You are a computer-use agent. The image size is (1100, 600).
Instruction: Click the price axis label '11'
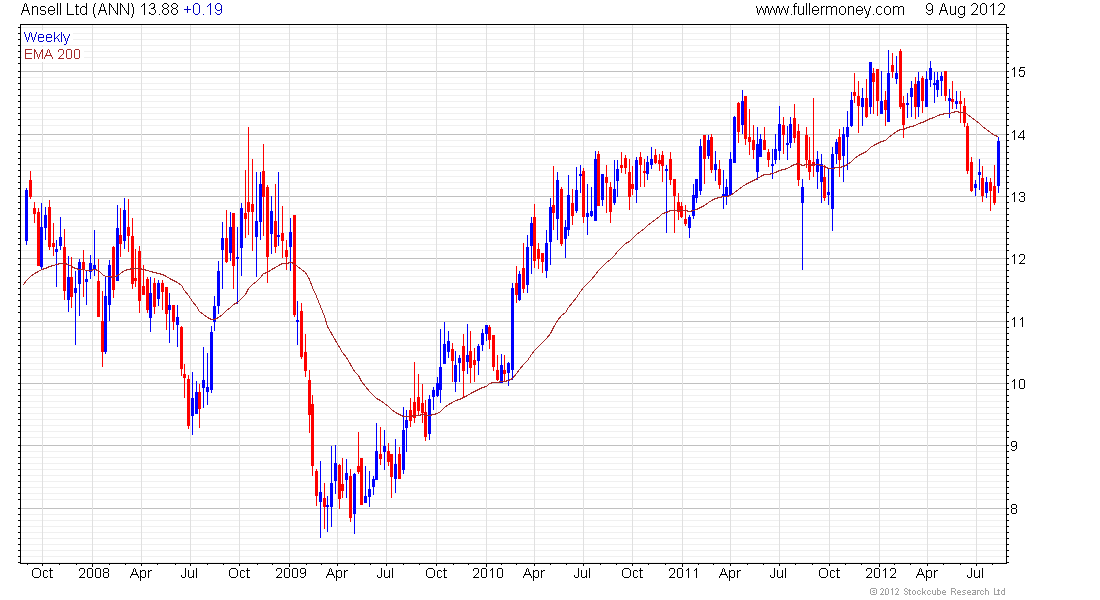(x=1017, y=322)
